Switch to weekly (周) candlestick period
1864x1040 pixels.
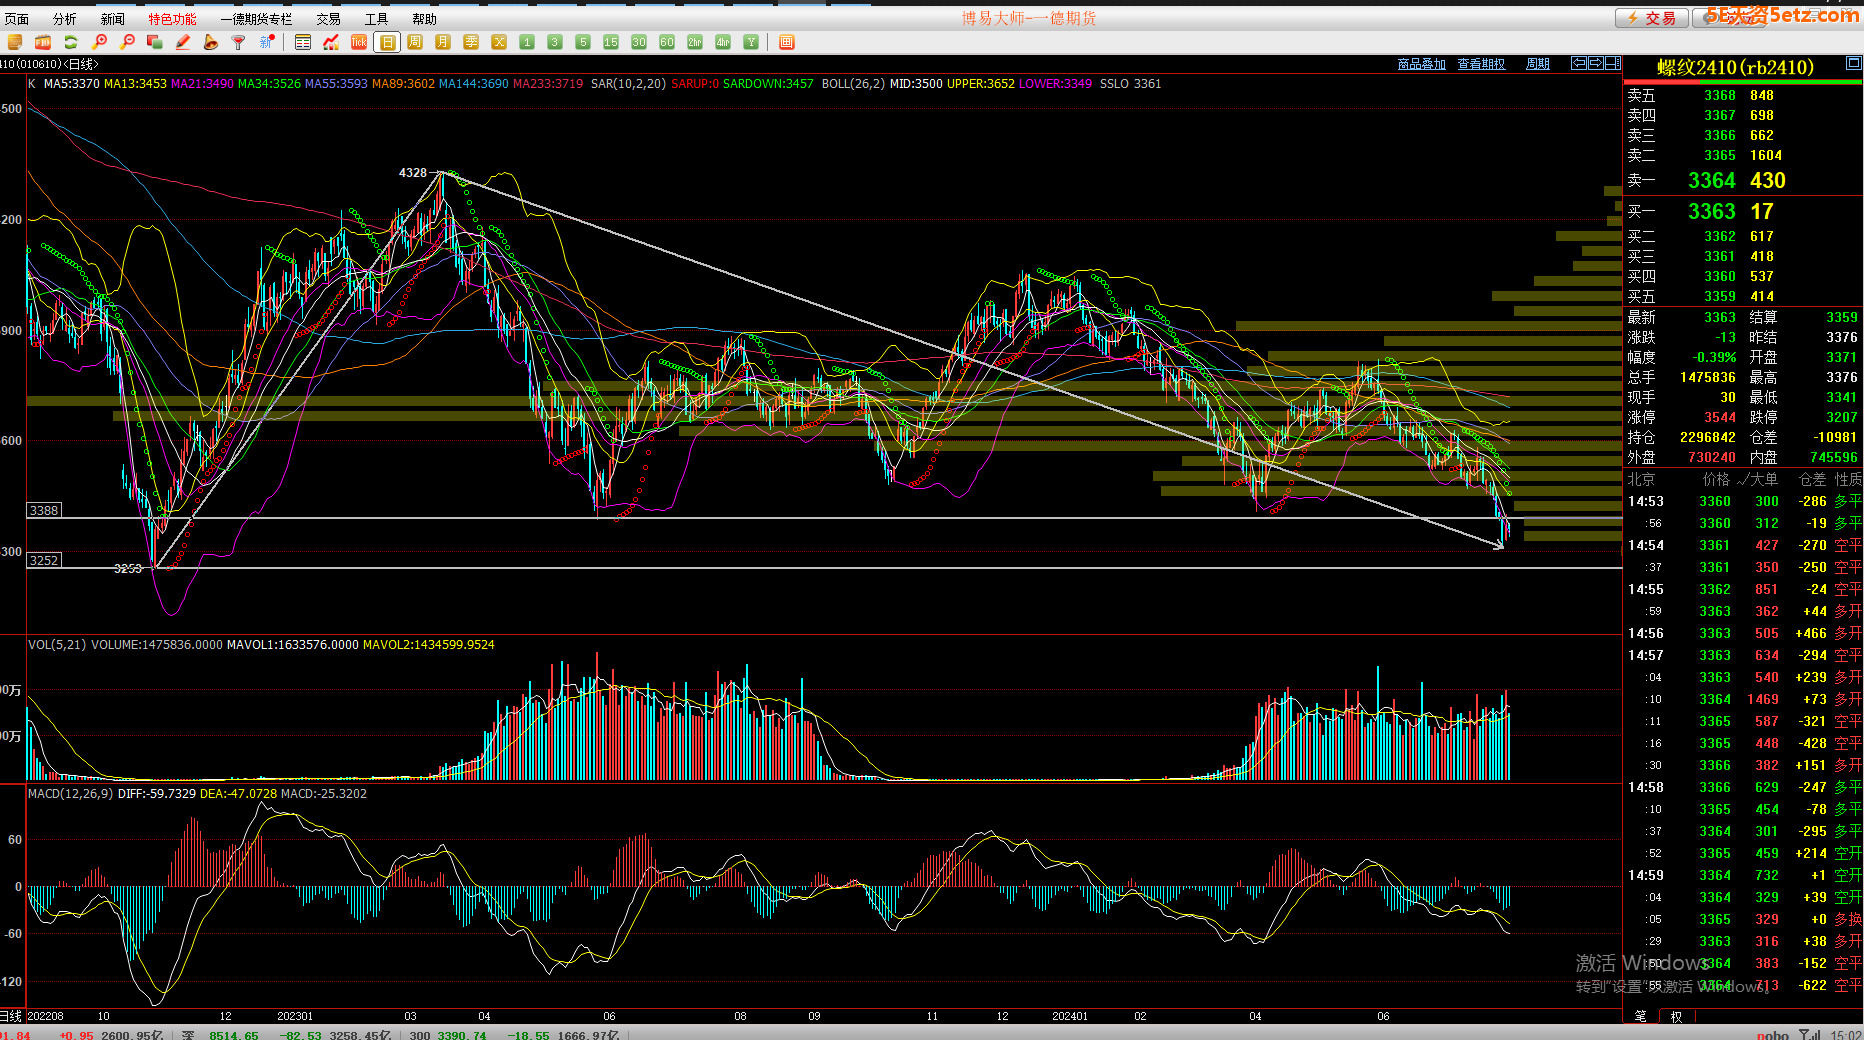pyautogui.click(x=415, y=42)
